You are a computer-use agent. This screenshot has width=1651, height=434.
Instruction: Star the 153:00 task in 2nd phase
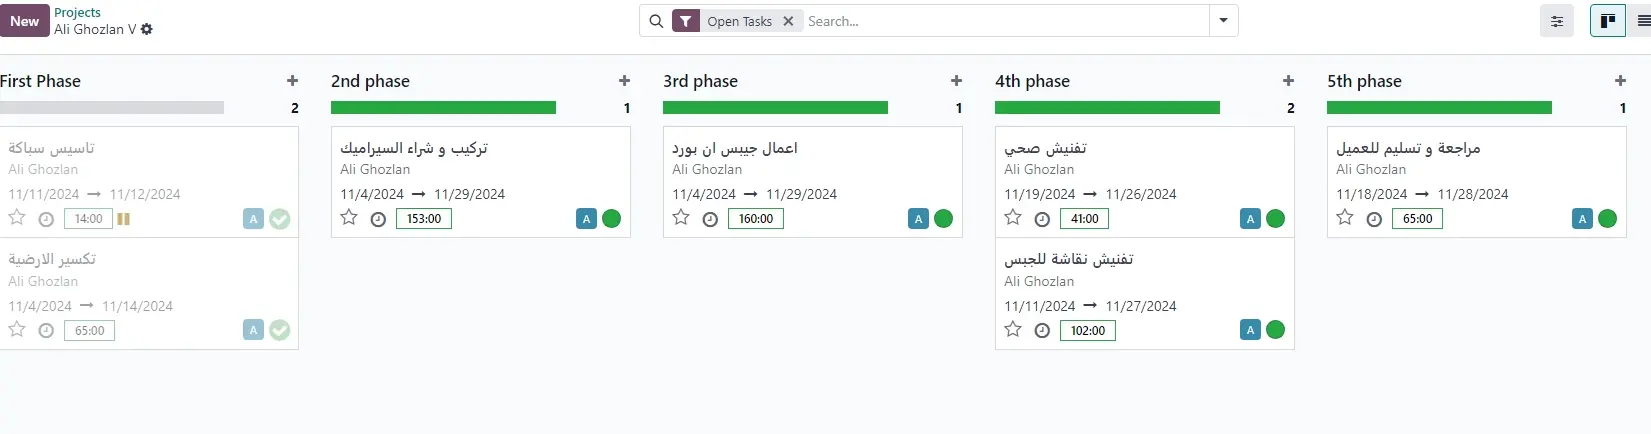pos(349,218)
